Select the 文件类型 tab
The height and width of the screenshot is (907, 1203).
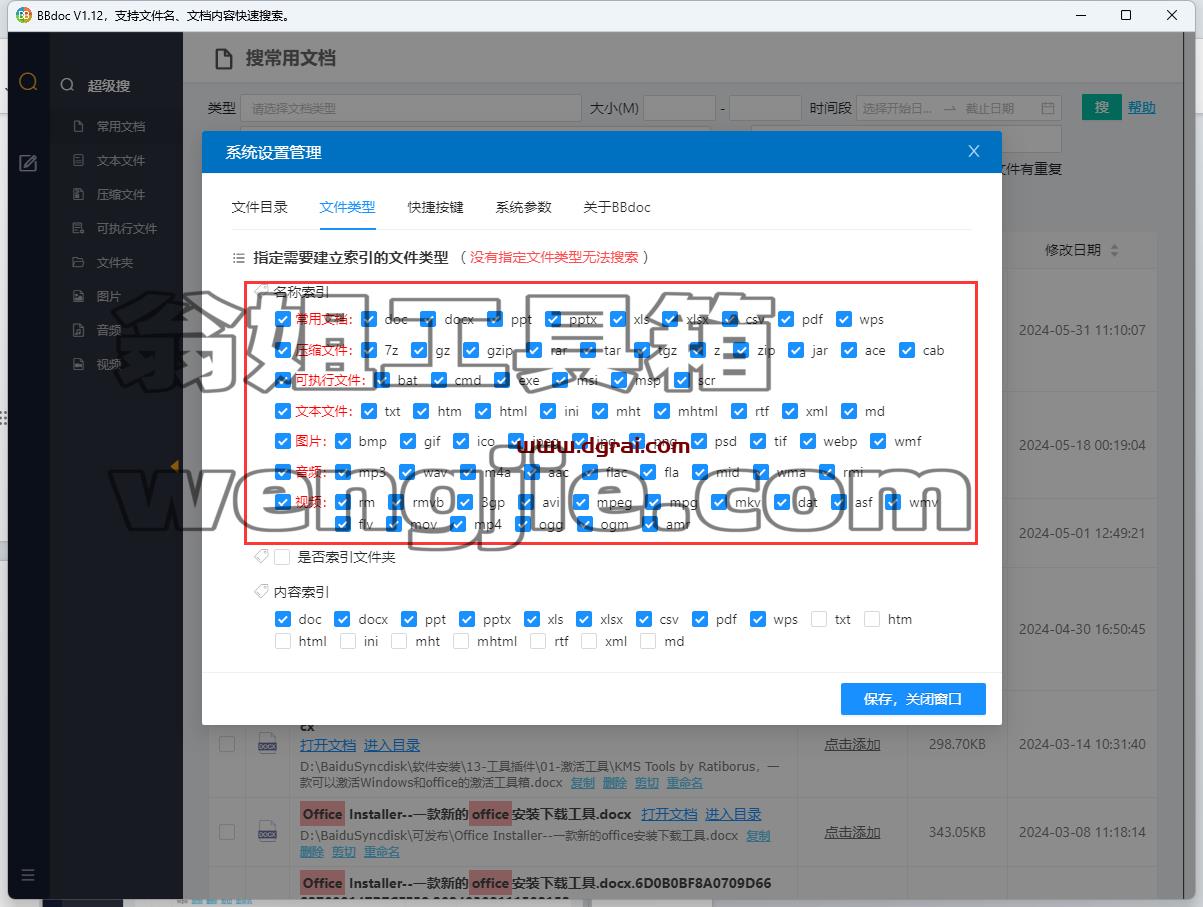(347, 207)
